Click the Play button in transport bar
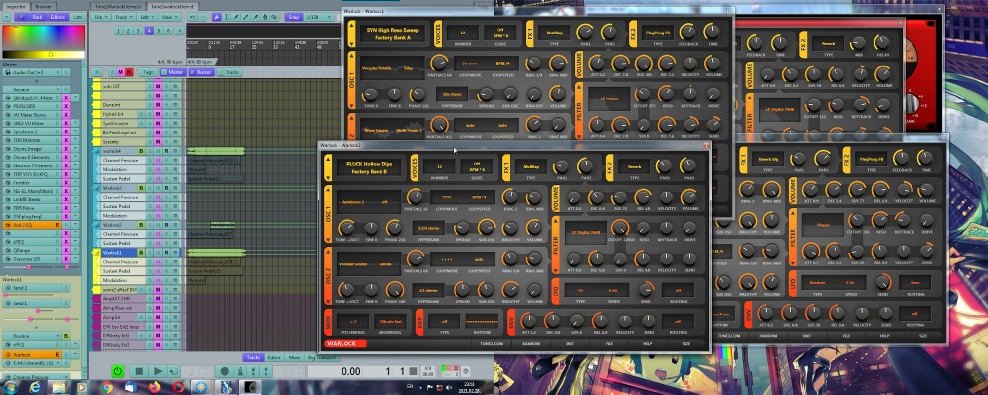This screenshot has height=395, width=988. click(x=158, y=371)
